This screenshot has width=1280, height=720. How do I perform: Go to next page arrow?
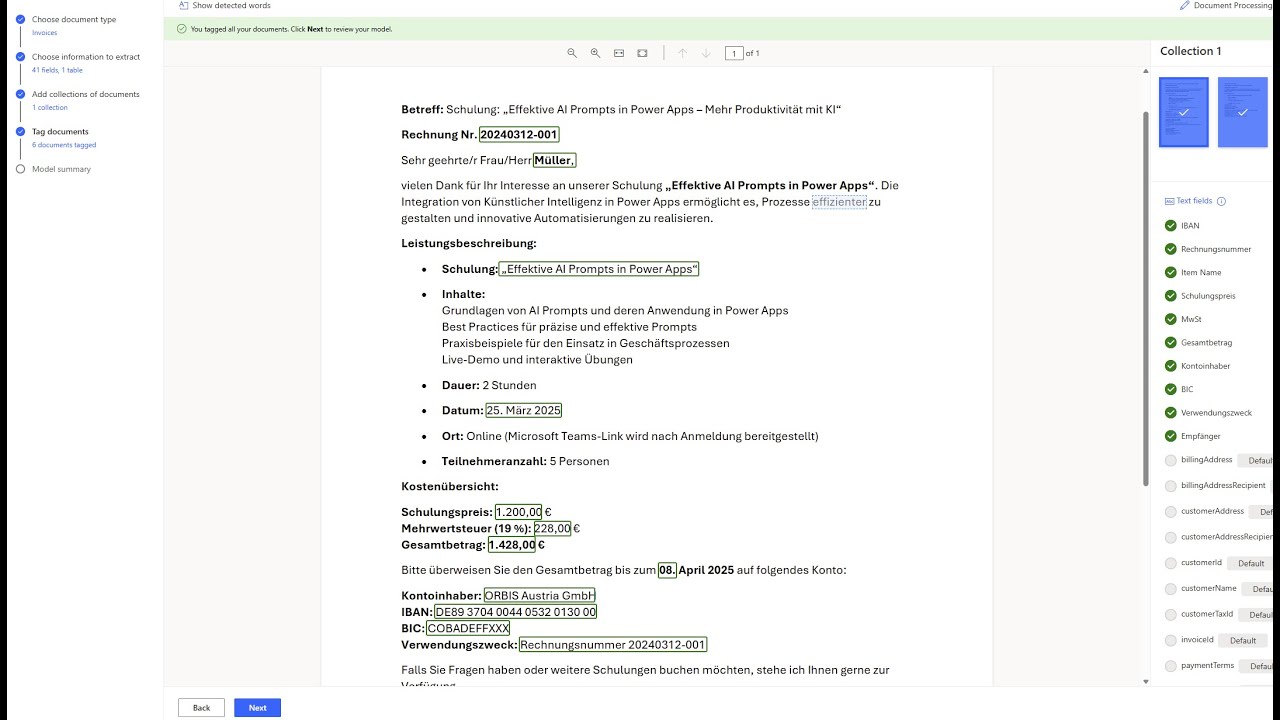tap(706, 53)
